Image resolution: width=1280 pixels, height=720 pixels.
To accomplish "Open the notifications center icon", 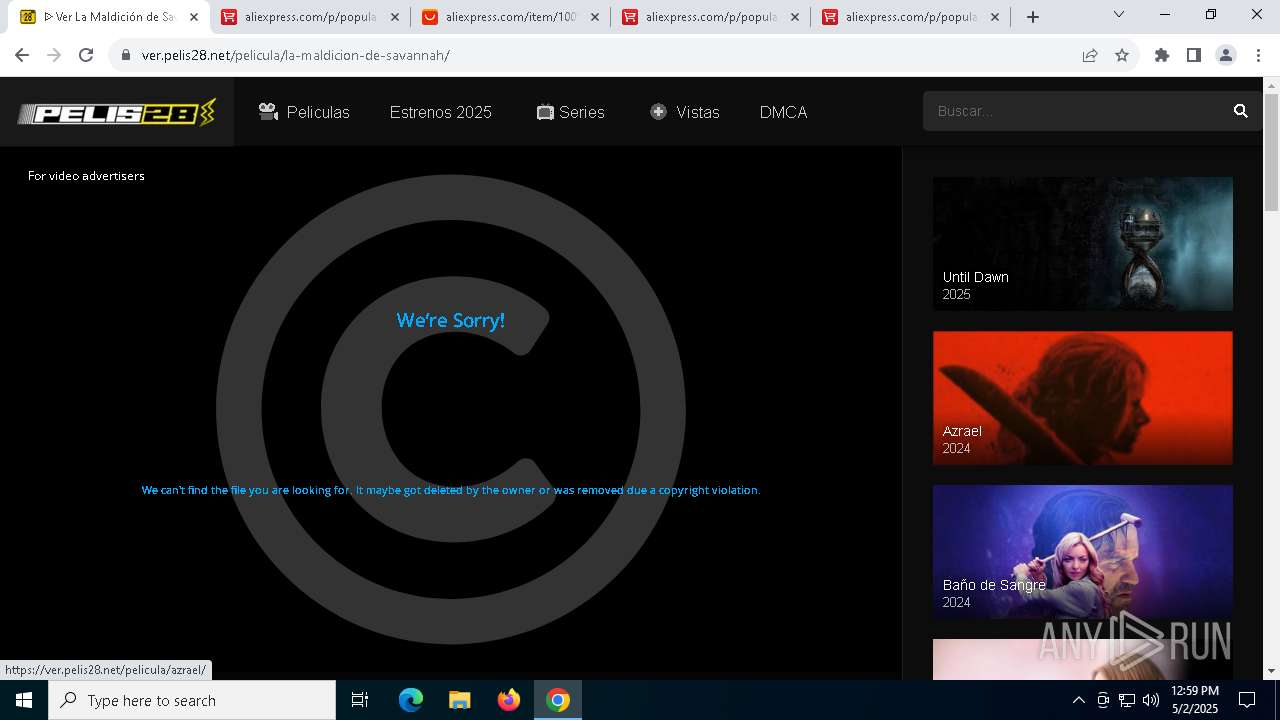I will [1247, 700].
